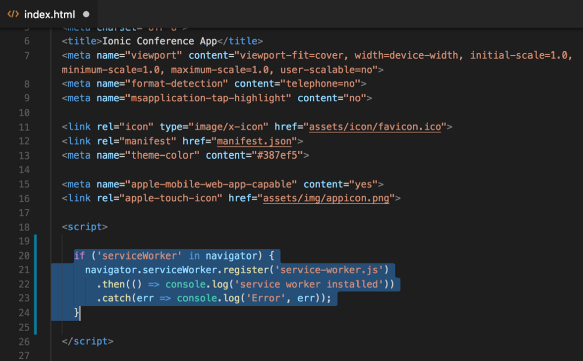This screenshot has width=583, height=361.
Task: Click the "telephone=no" content value
Action: [321, 84]
